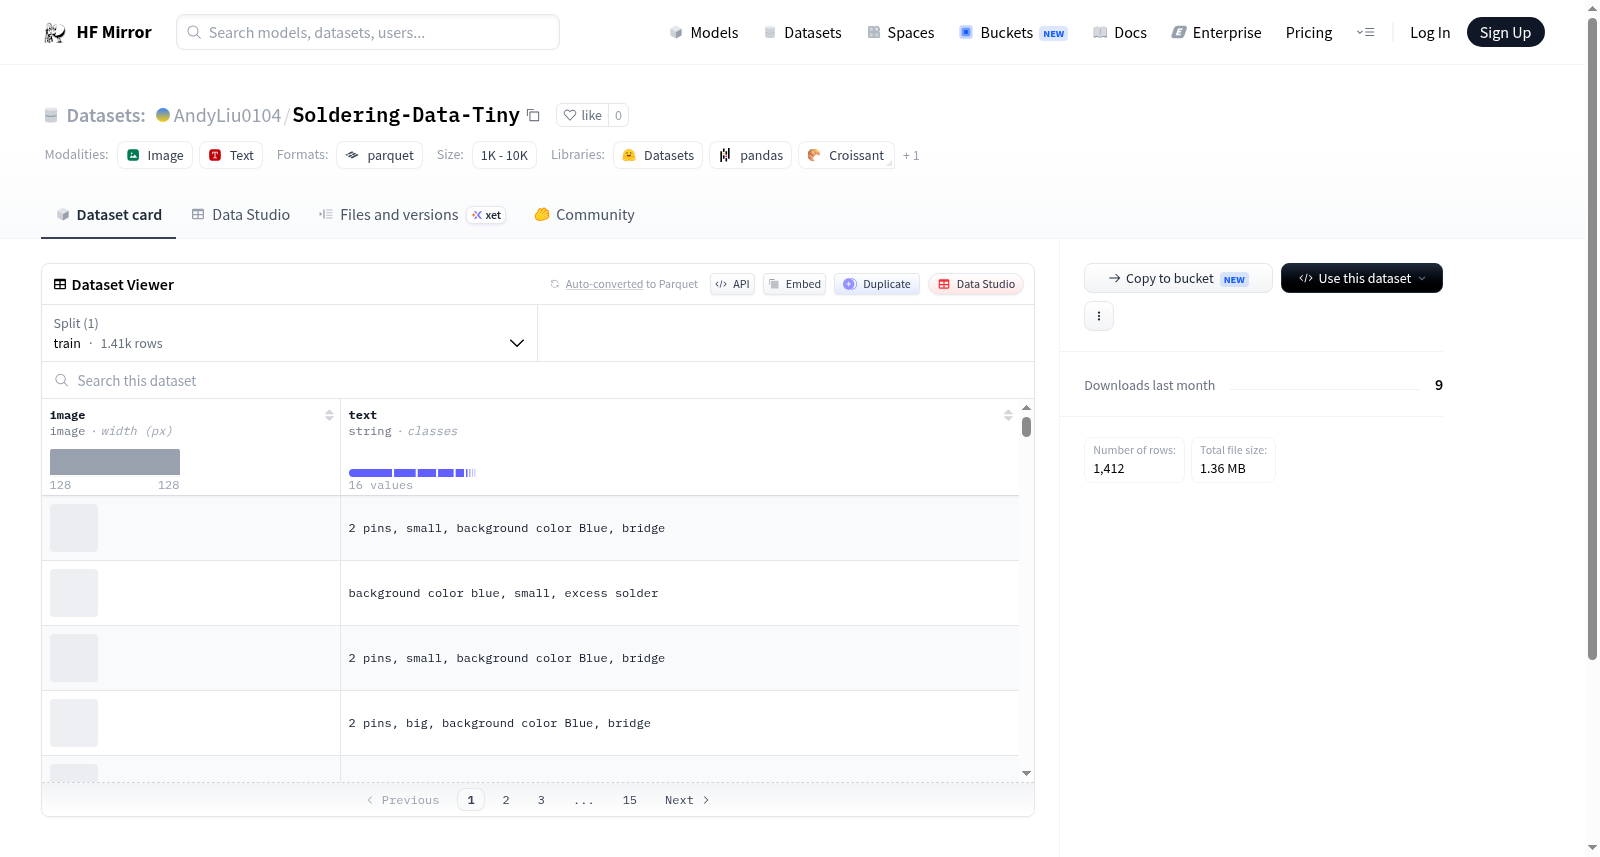The height and width of the screenshot is (857, 1600).
Task: Select current page 1 button
Action: 471,800
